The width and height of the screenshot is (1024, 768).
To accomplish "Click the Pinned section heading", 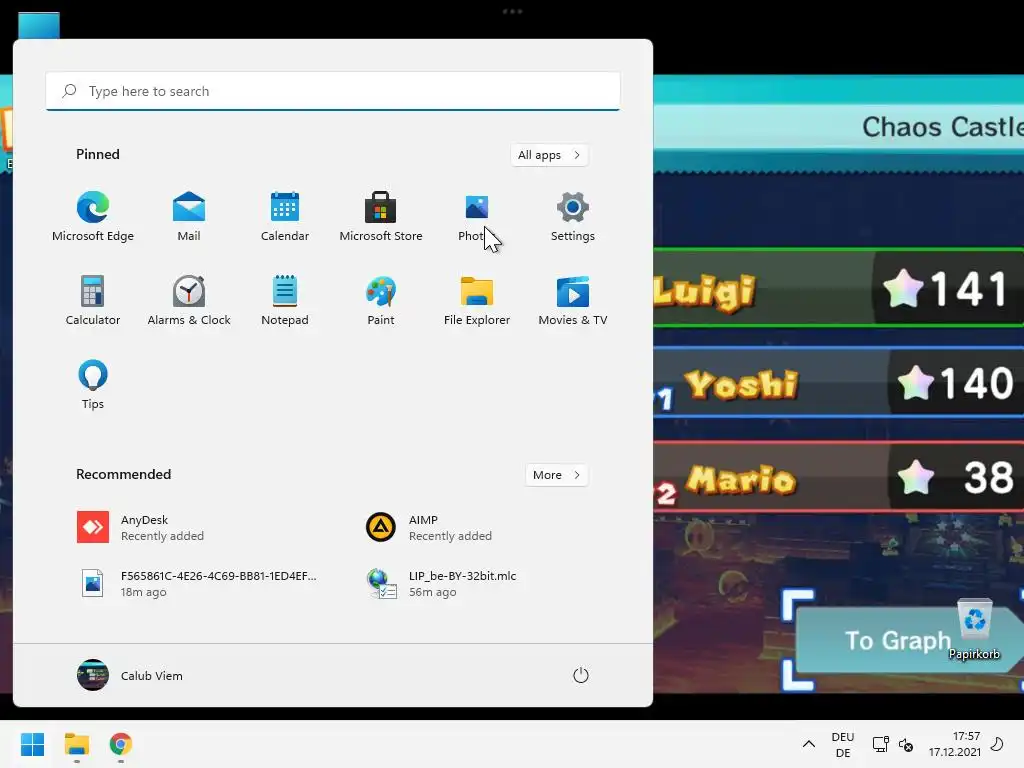I will coord(98,154).
